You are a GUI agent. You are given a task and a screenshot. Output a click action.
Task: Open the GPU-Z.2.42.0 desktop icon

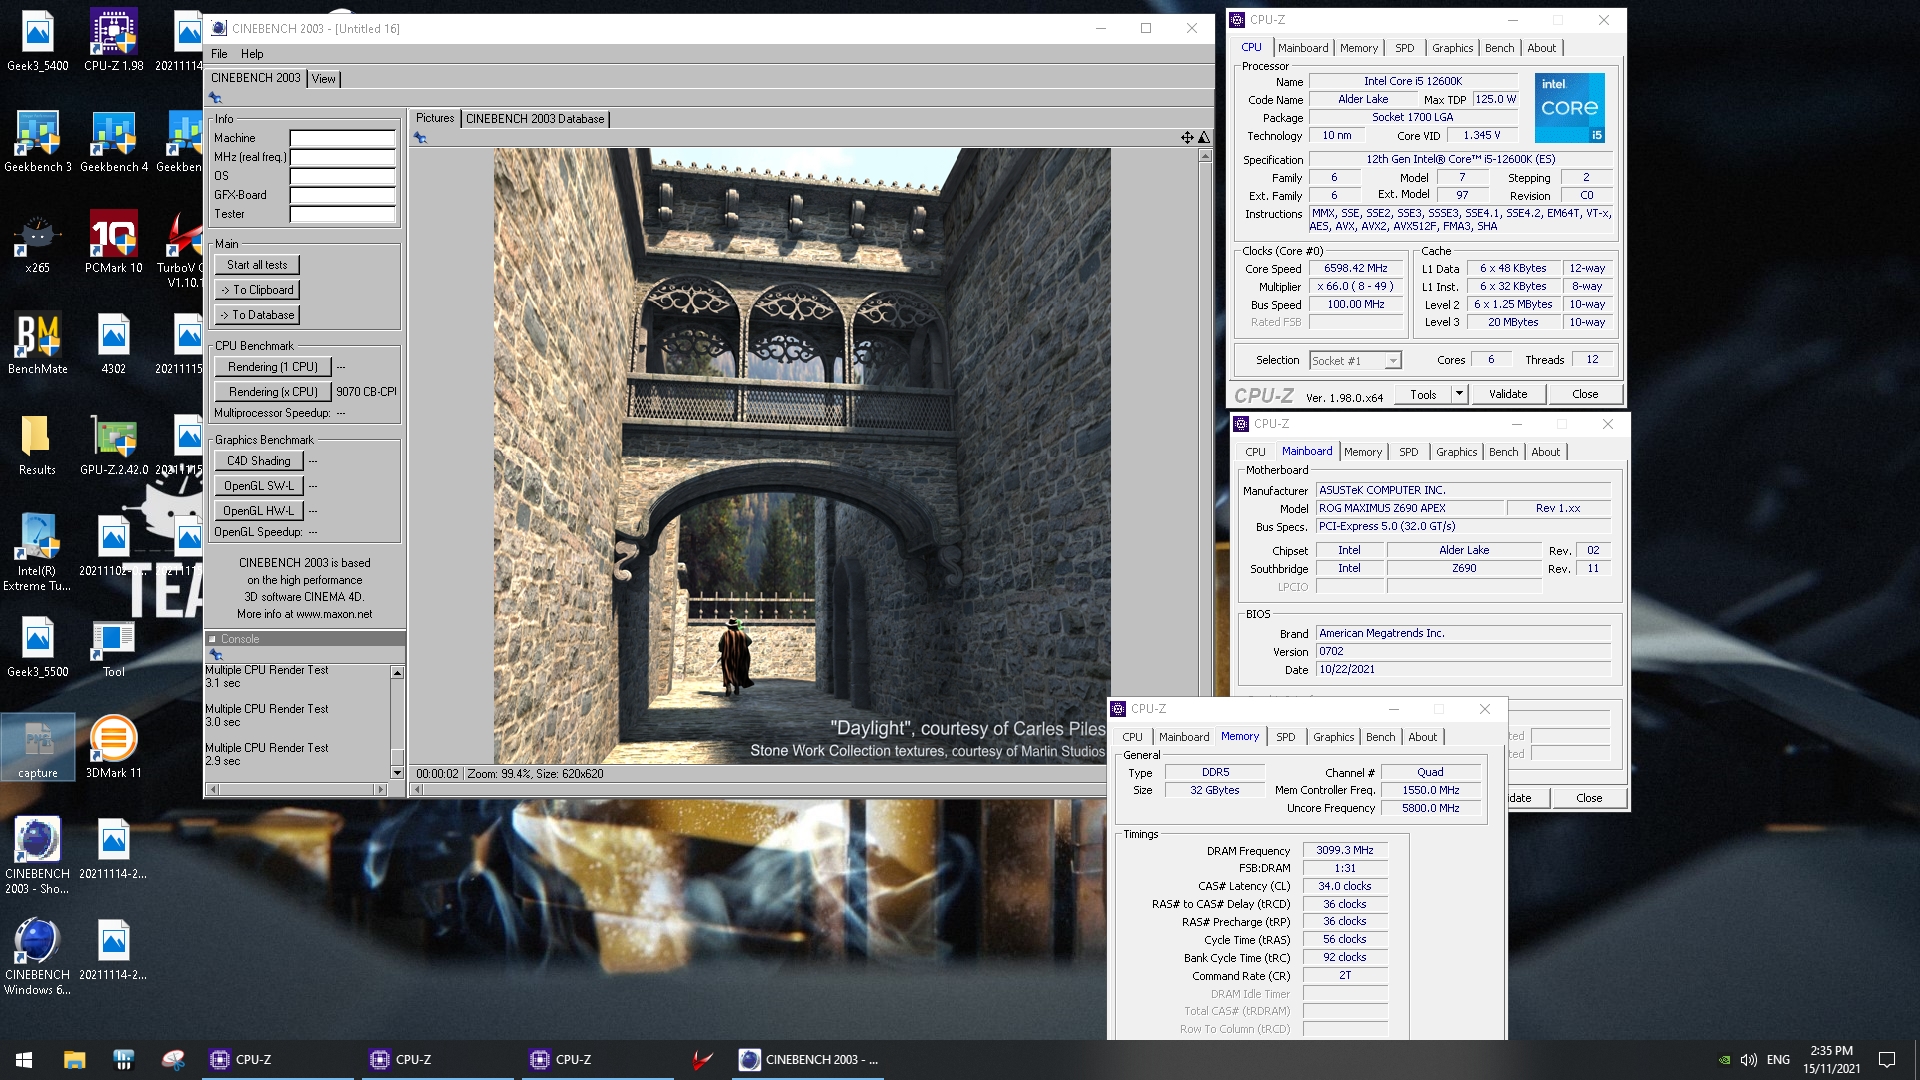(114, 445)
